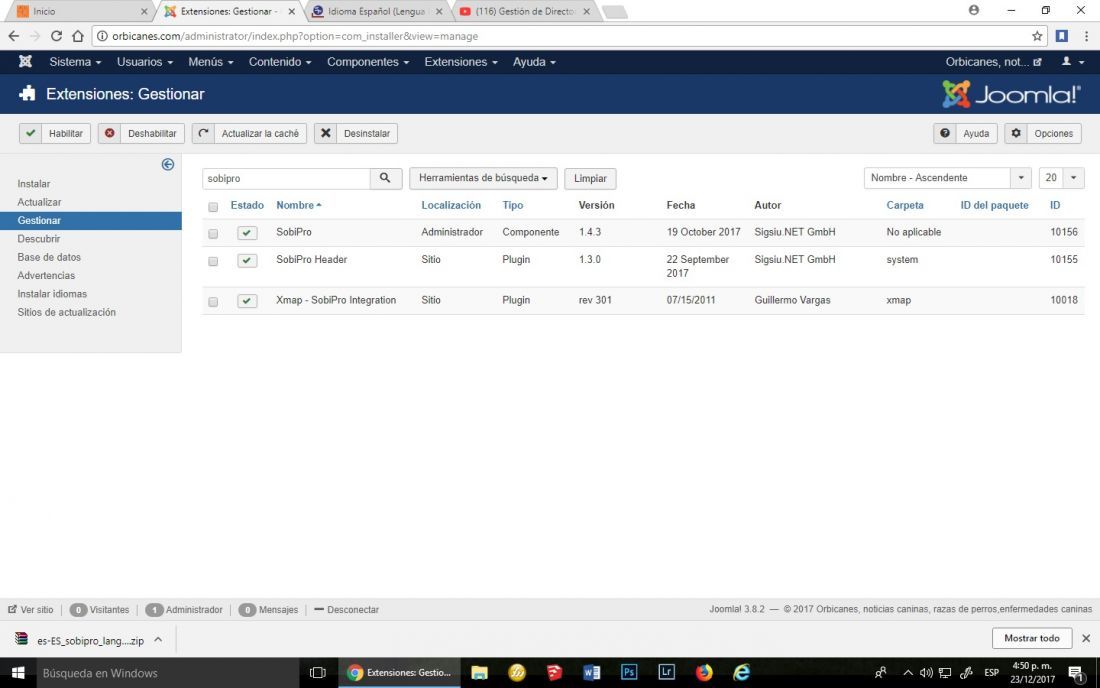Open the Extensiones menu

click(461, 62)
